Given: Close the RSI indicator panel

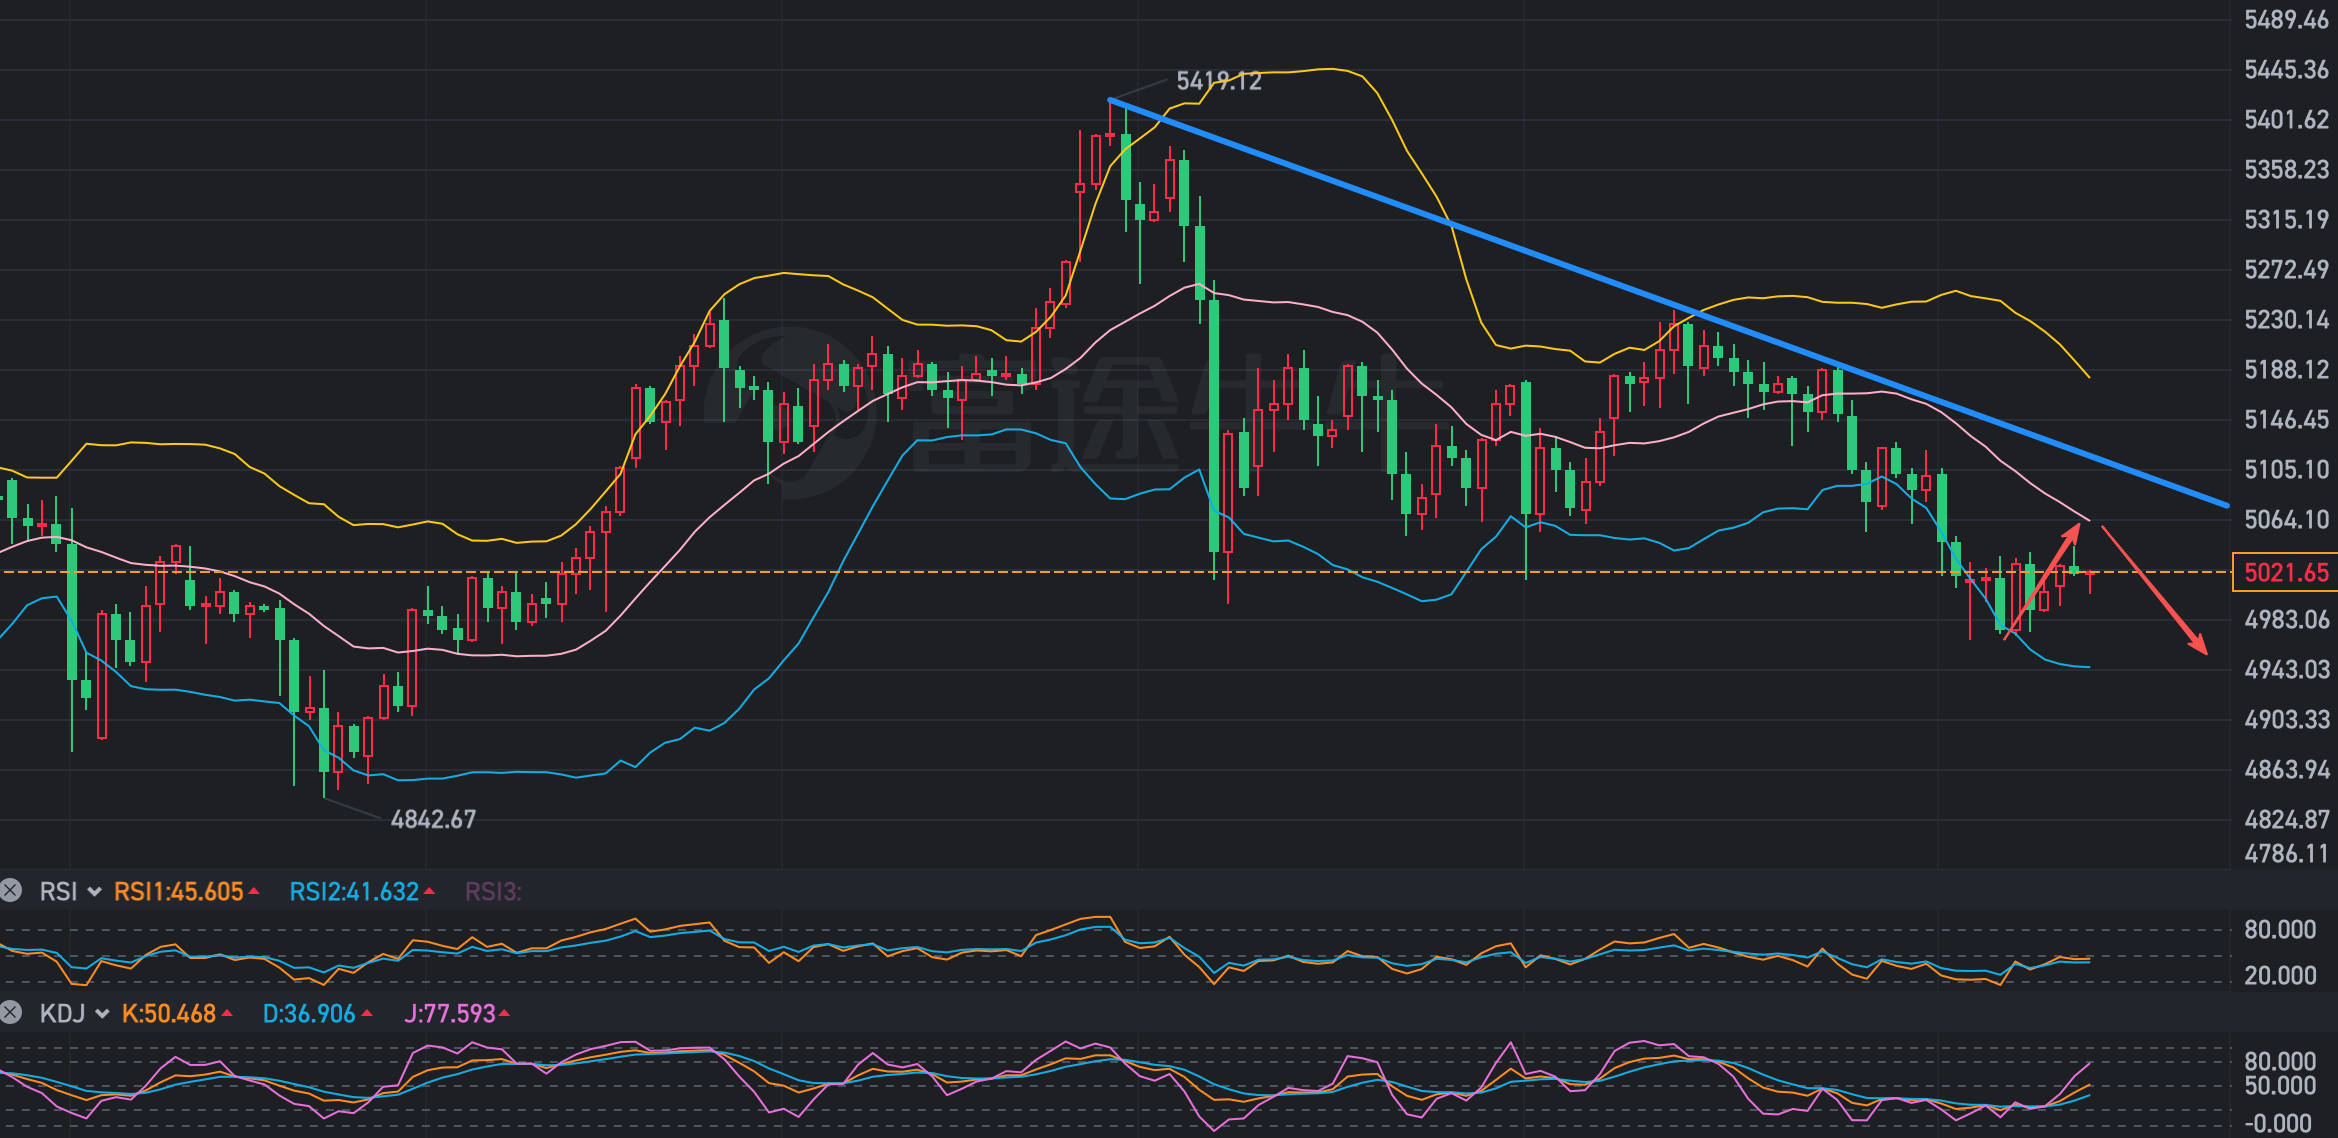Looking at the screenshot, I should coord(11,891).
